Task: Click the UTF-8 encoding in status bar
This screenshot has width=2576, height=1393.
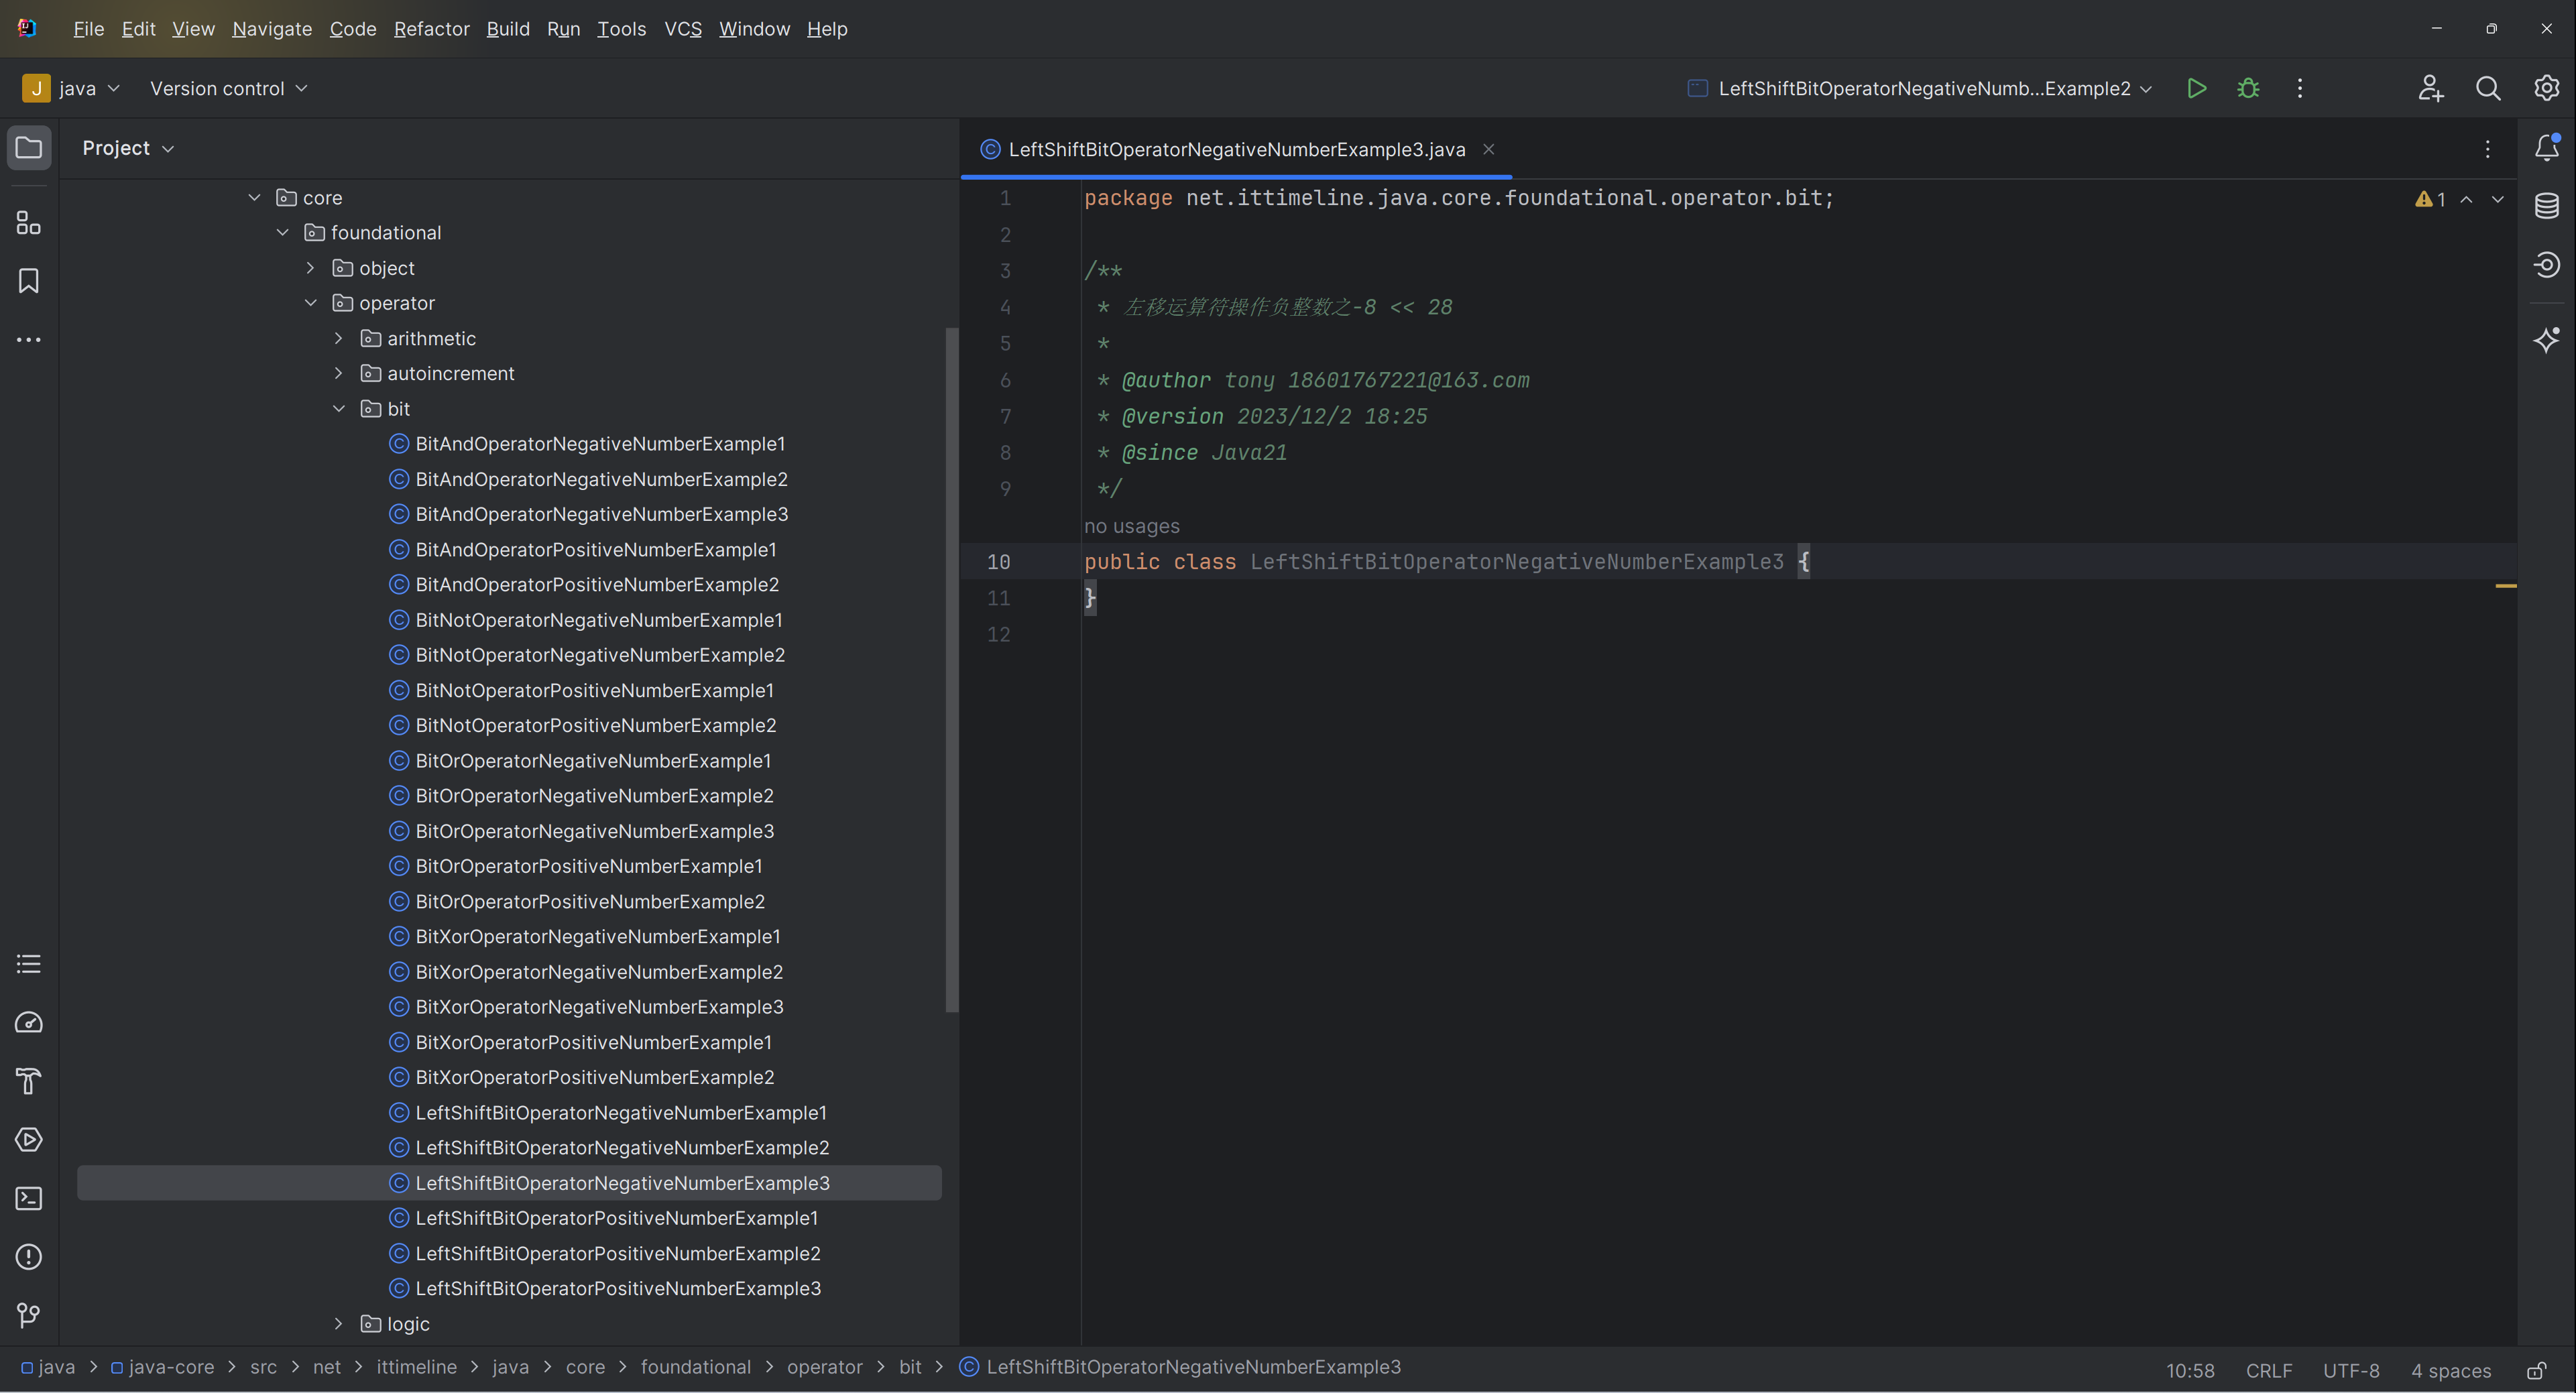Action: [x=2351, y=1370]
